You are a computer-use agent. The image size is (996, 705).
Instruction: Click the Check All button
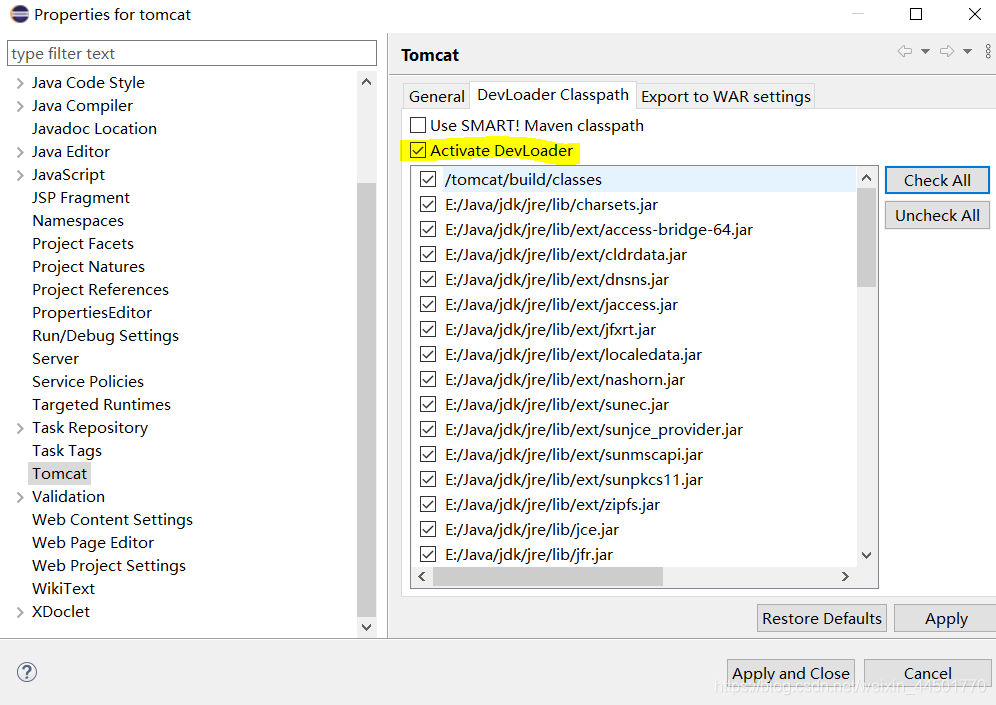pos(937,180)
